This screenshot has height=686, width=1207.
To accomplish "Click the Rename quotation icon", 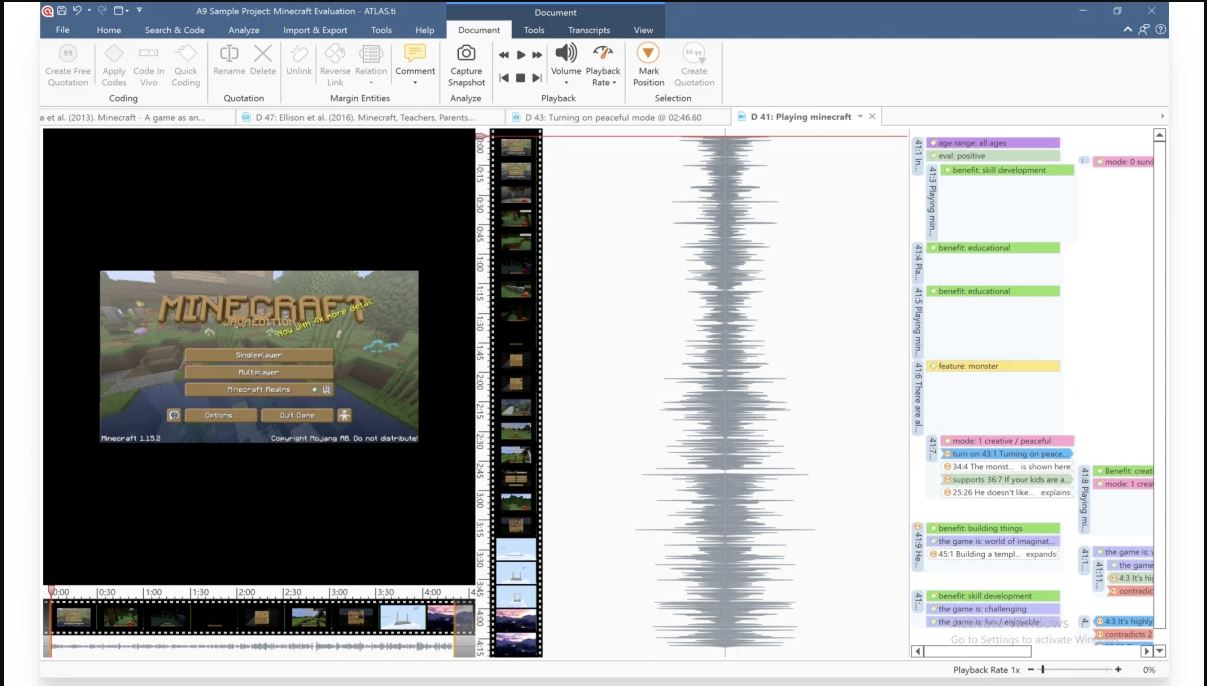I will (228, 54).
